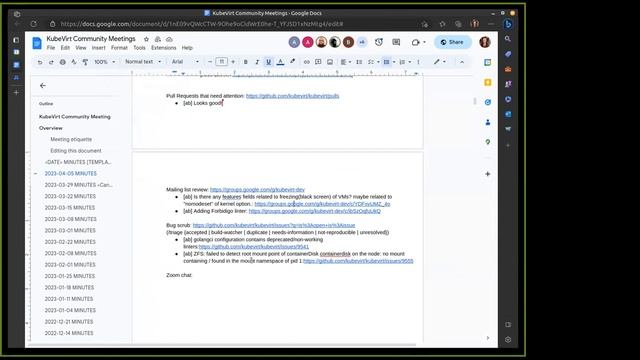Open the View menu
This screenshot has width=640, height=360.
click(x=81, y=48)
